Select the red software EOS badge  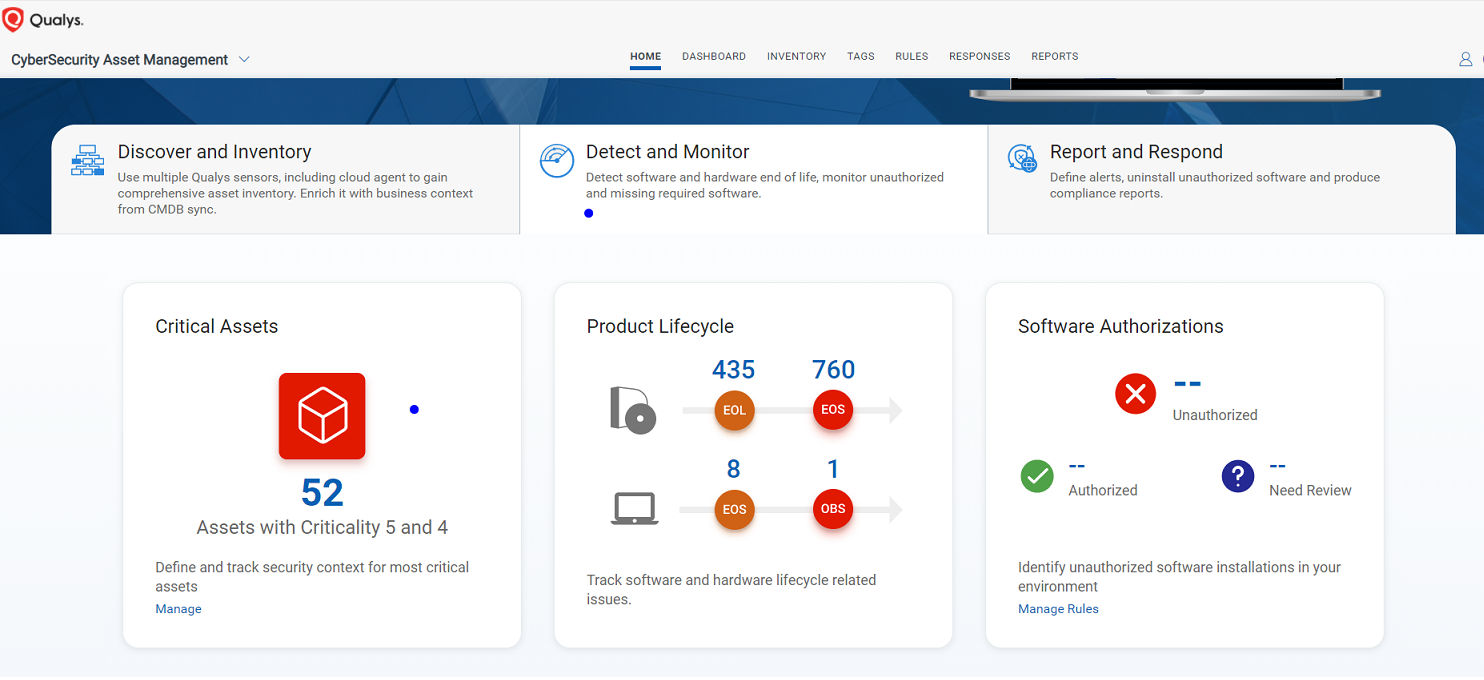point(833,410)
